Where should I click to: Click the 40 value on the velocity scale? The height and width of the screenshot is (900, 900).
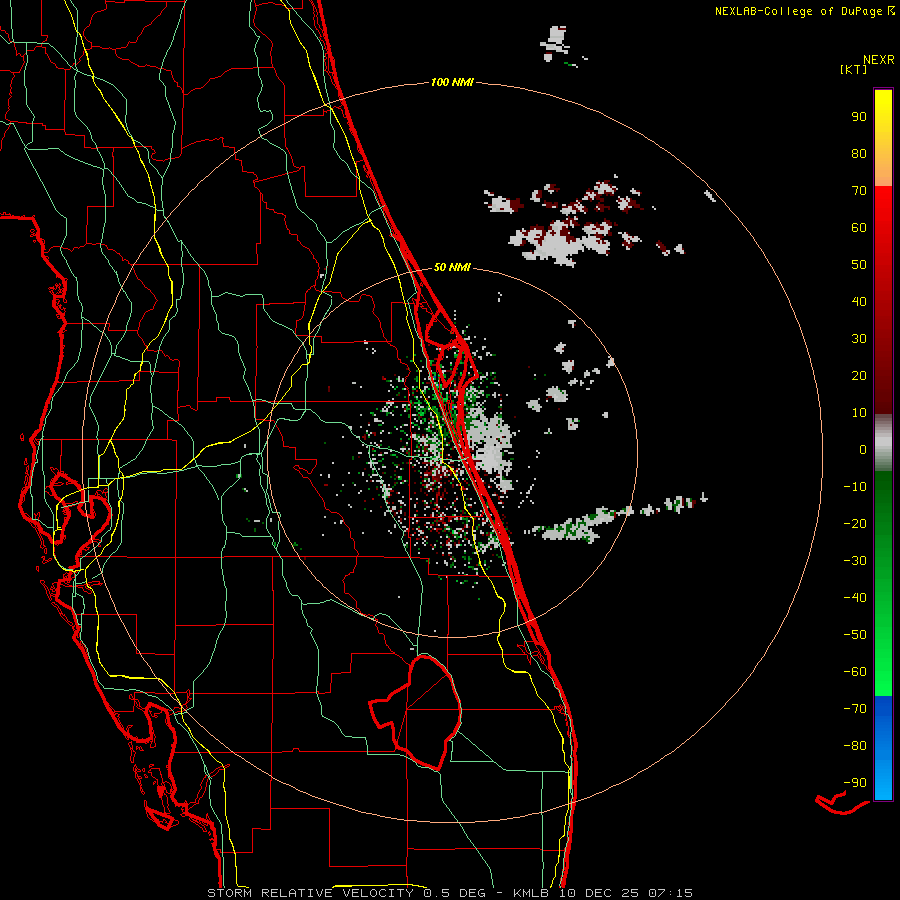pyautogui.click(x=859, y=302)
